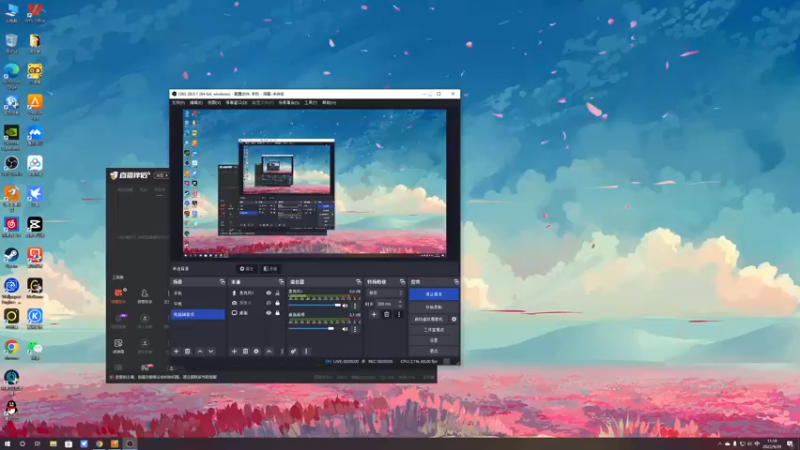
Task: Remove selected source with trash icon
Action: coord(245,351)
